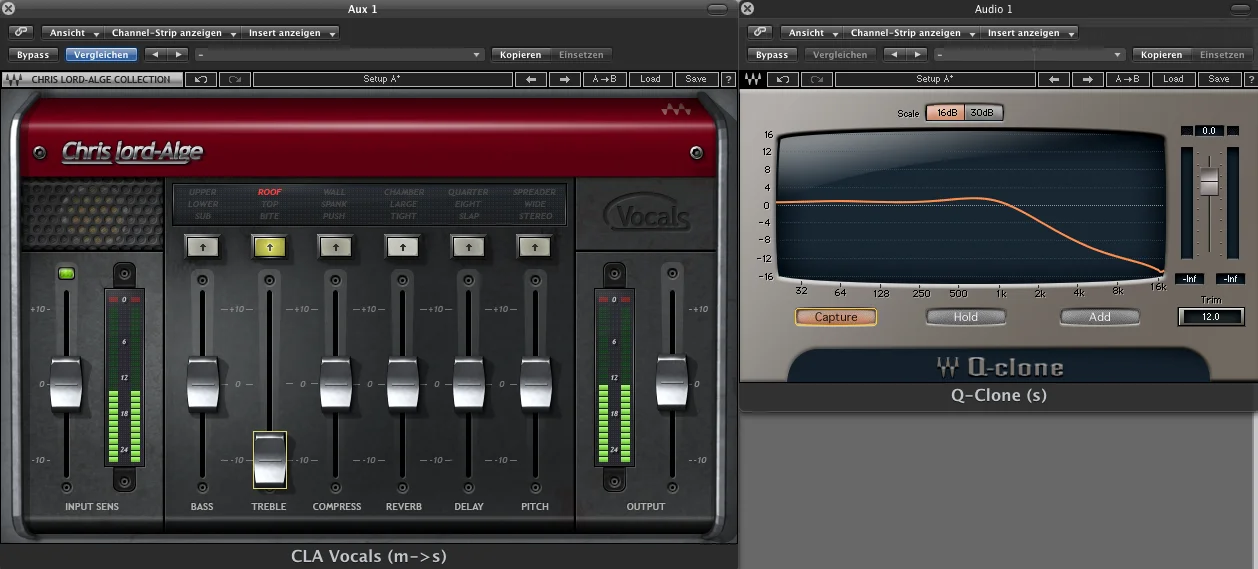Viewport: 1258px width, 569px height.
Task: Step to previous setting in the Audio 1 window
Action: [894, 55]
